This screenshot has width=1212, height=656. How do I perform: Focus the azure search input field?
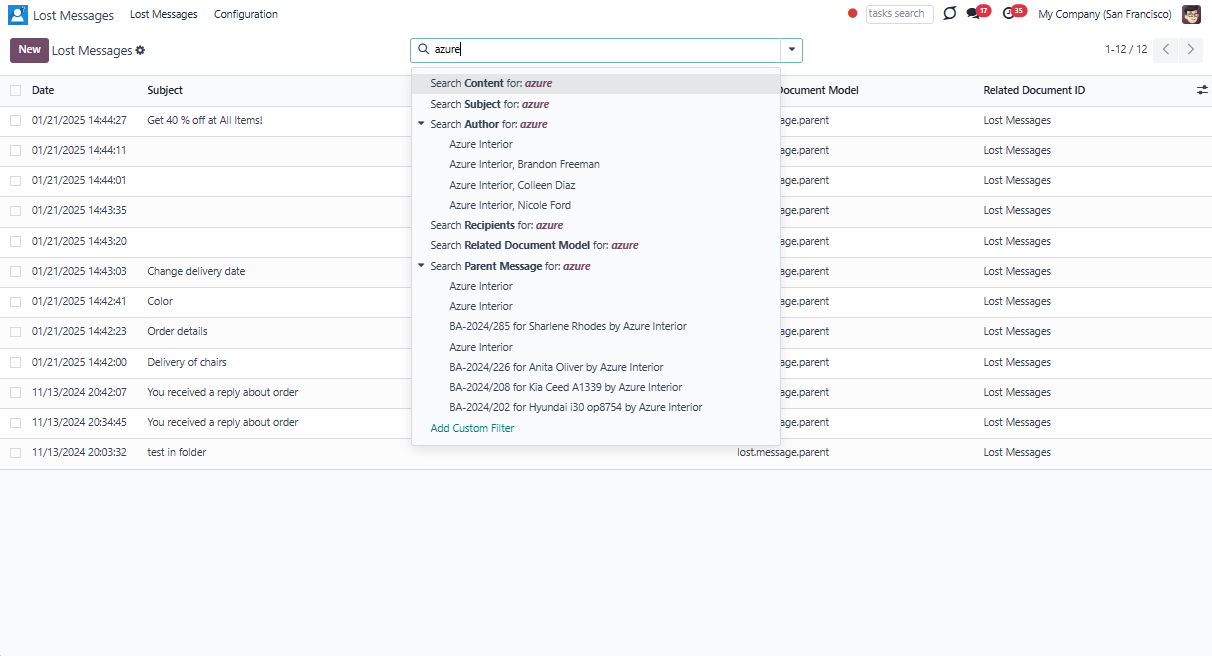605,49
